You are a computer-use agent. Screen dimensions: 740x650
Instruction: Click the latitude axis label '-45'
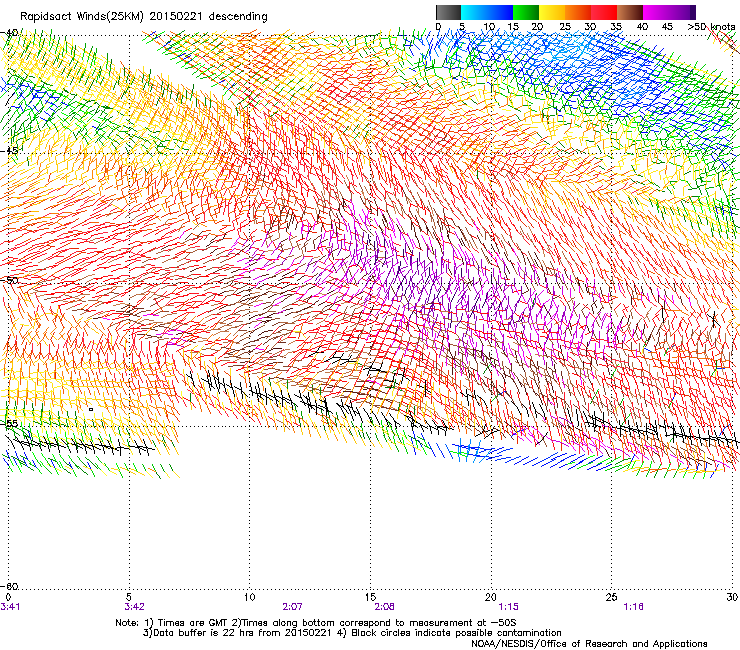tap(9, 151)
